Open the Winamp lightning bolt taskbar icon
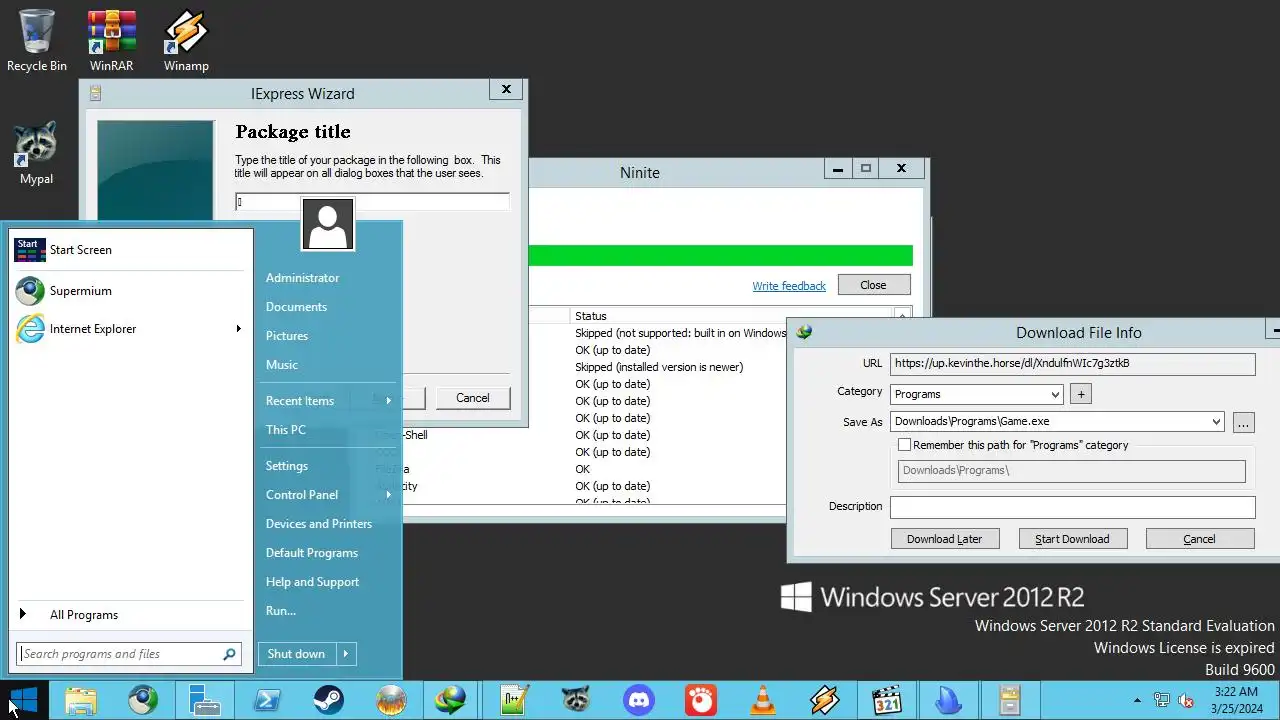 click(825, 700)
